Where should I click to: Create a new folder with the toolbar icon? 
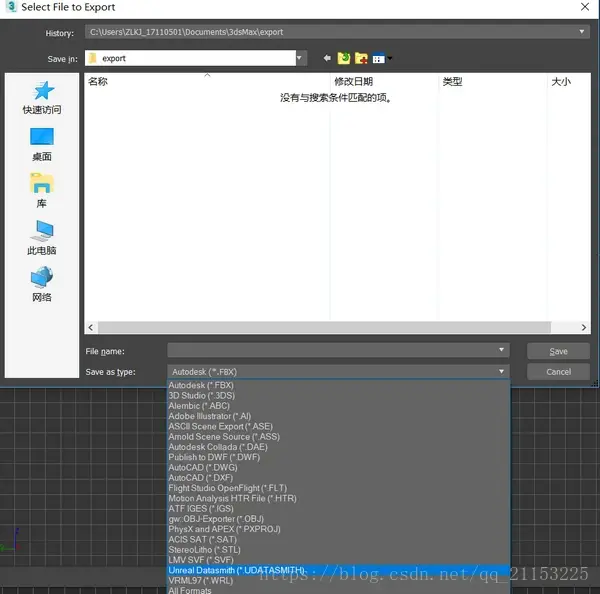[x=361, y=58]
